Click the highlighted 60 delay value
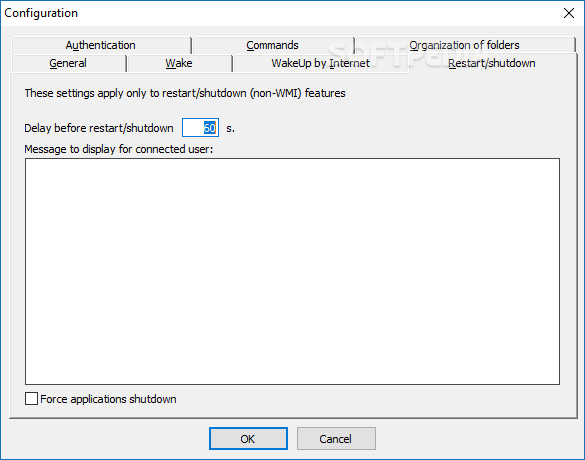 click(210, 128)
